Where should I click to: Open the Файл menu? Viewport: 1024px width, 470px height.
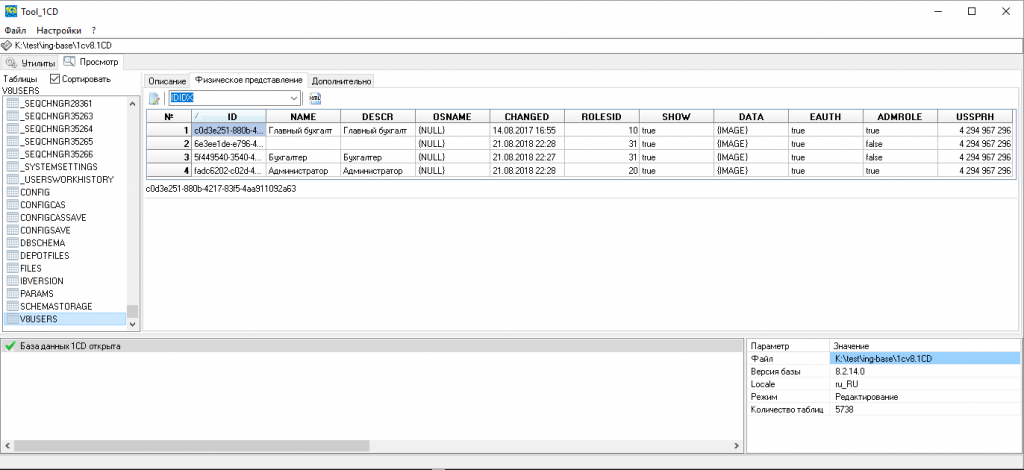(x=15, y=31)
